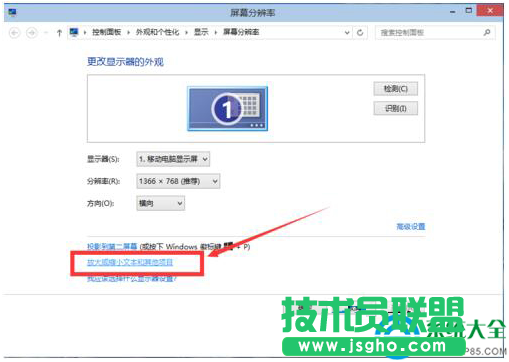This screenshot has height=362, width=509.
Task: Expand the chevron after 外观和个性化 breadcrumb
Action: (186, 32)
